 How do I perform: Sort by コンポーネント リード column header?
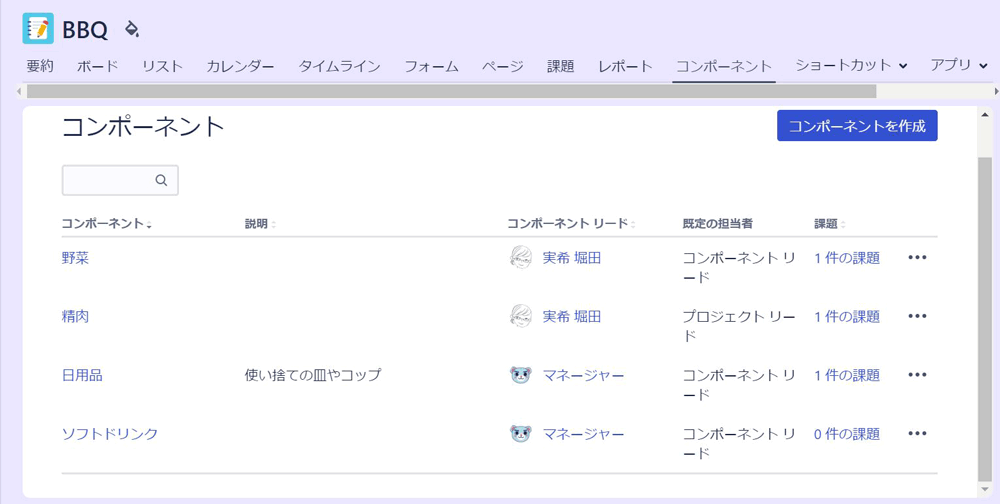click(x=572, y=224)
